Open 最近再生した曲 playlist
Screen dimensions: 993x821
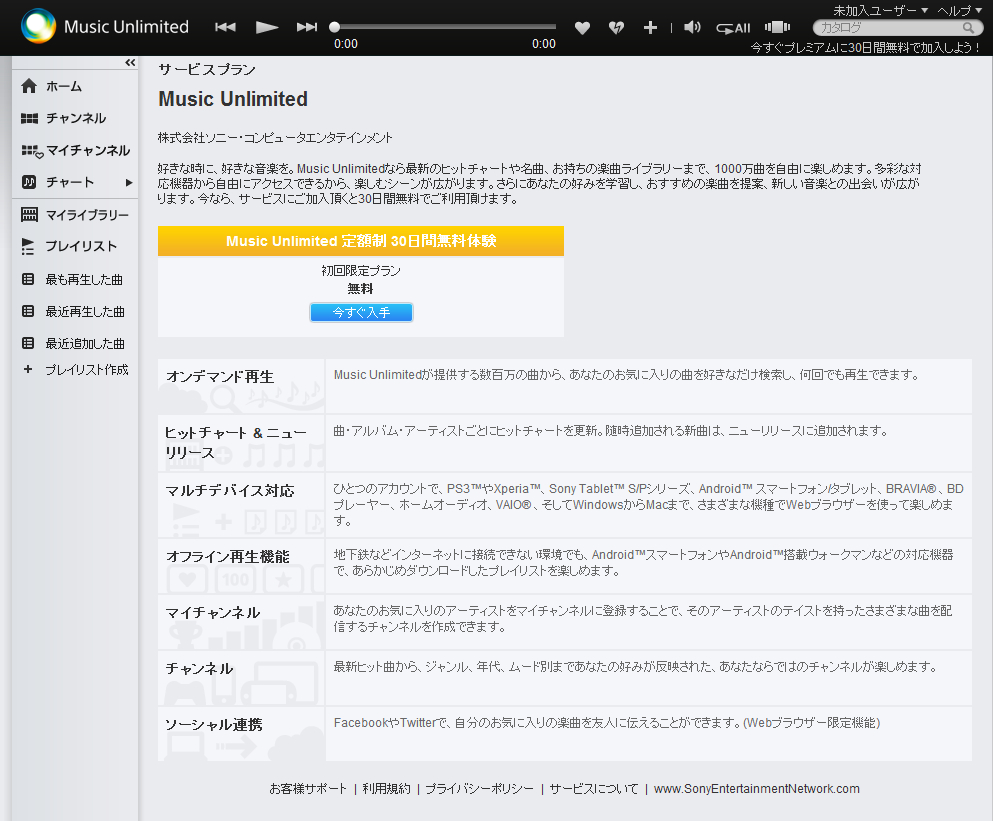pos(84,311)
